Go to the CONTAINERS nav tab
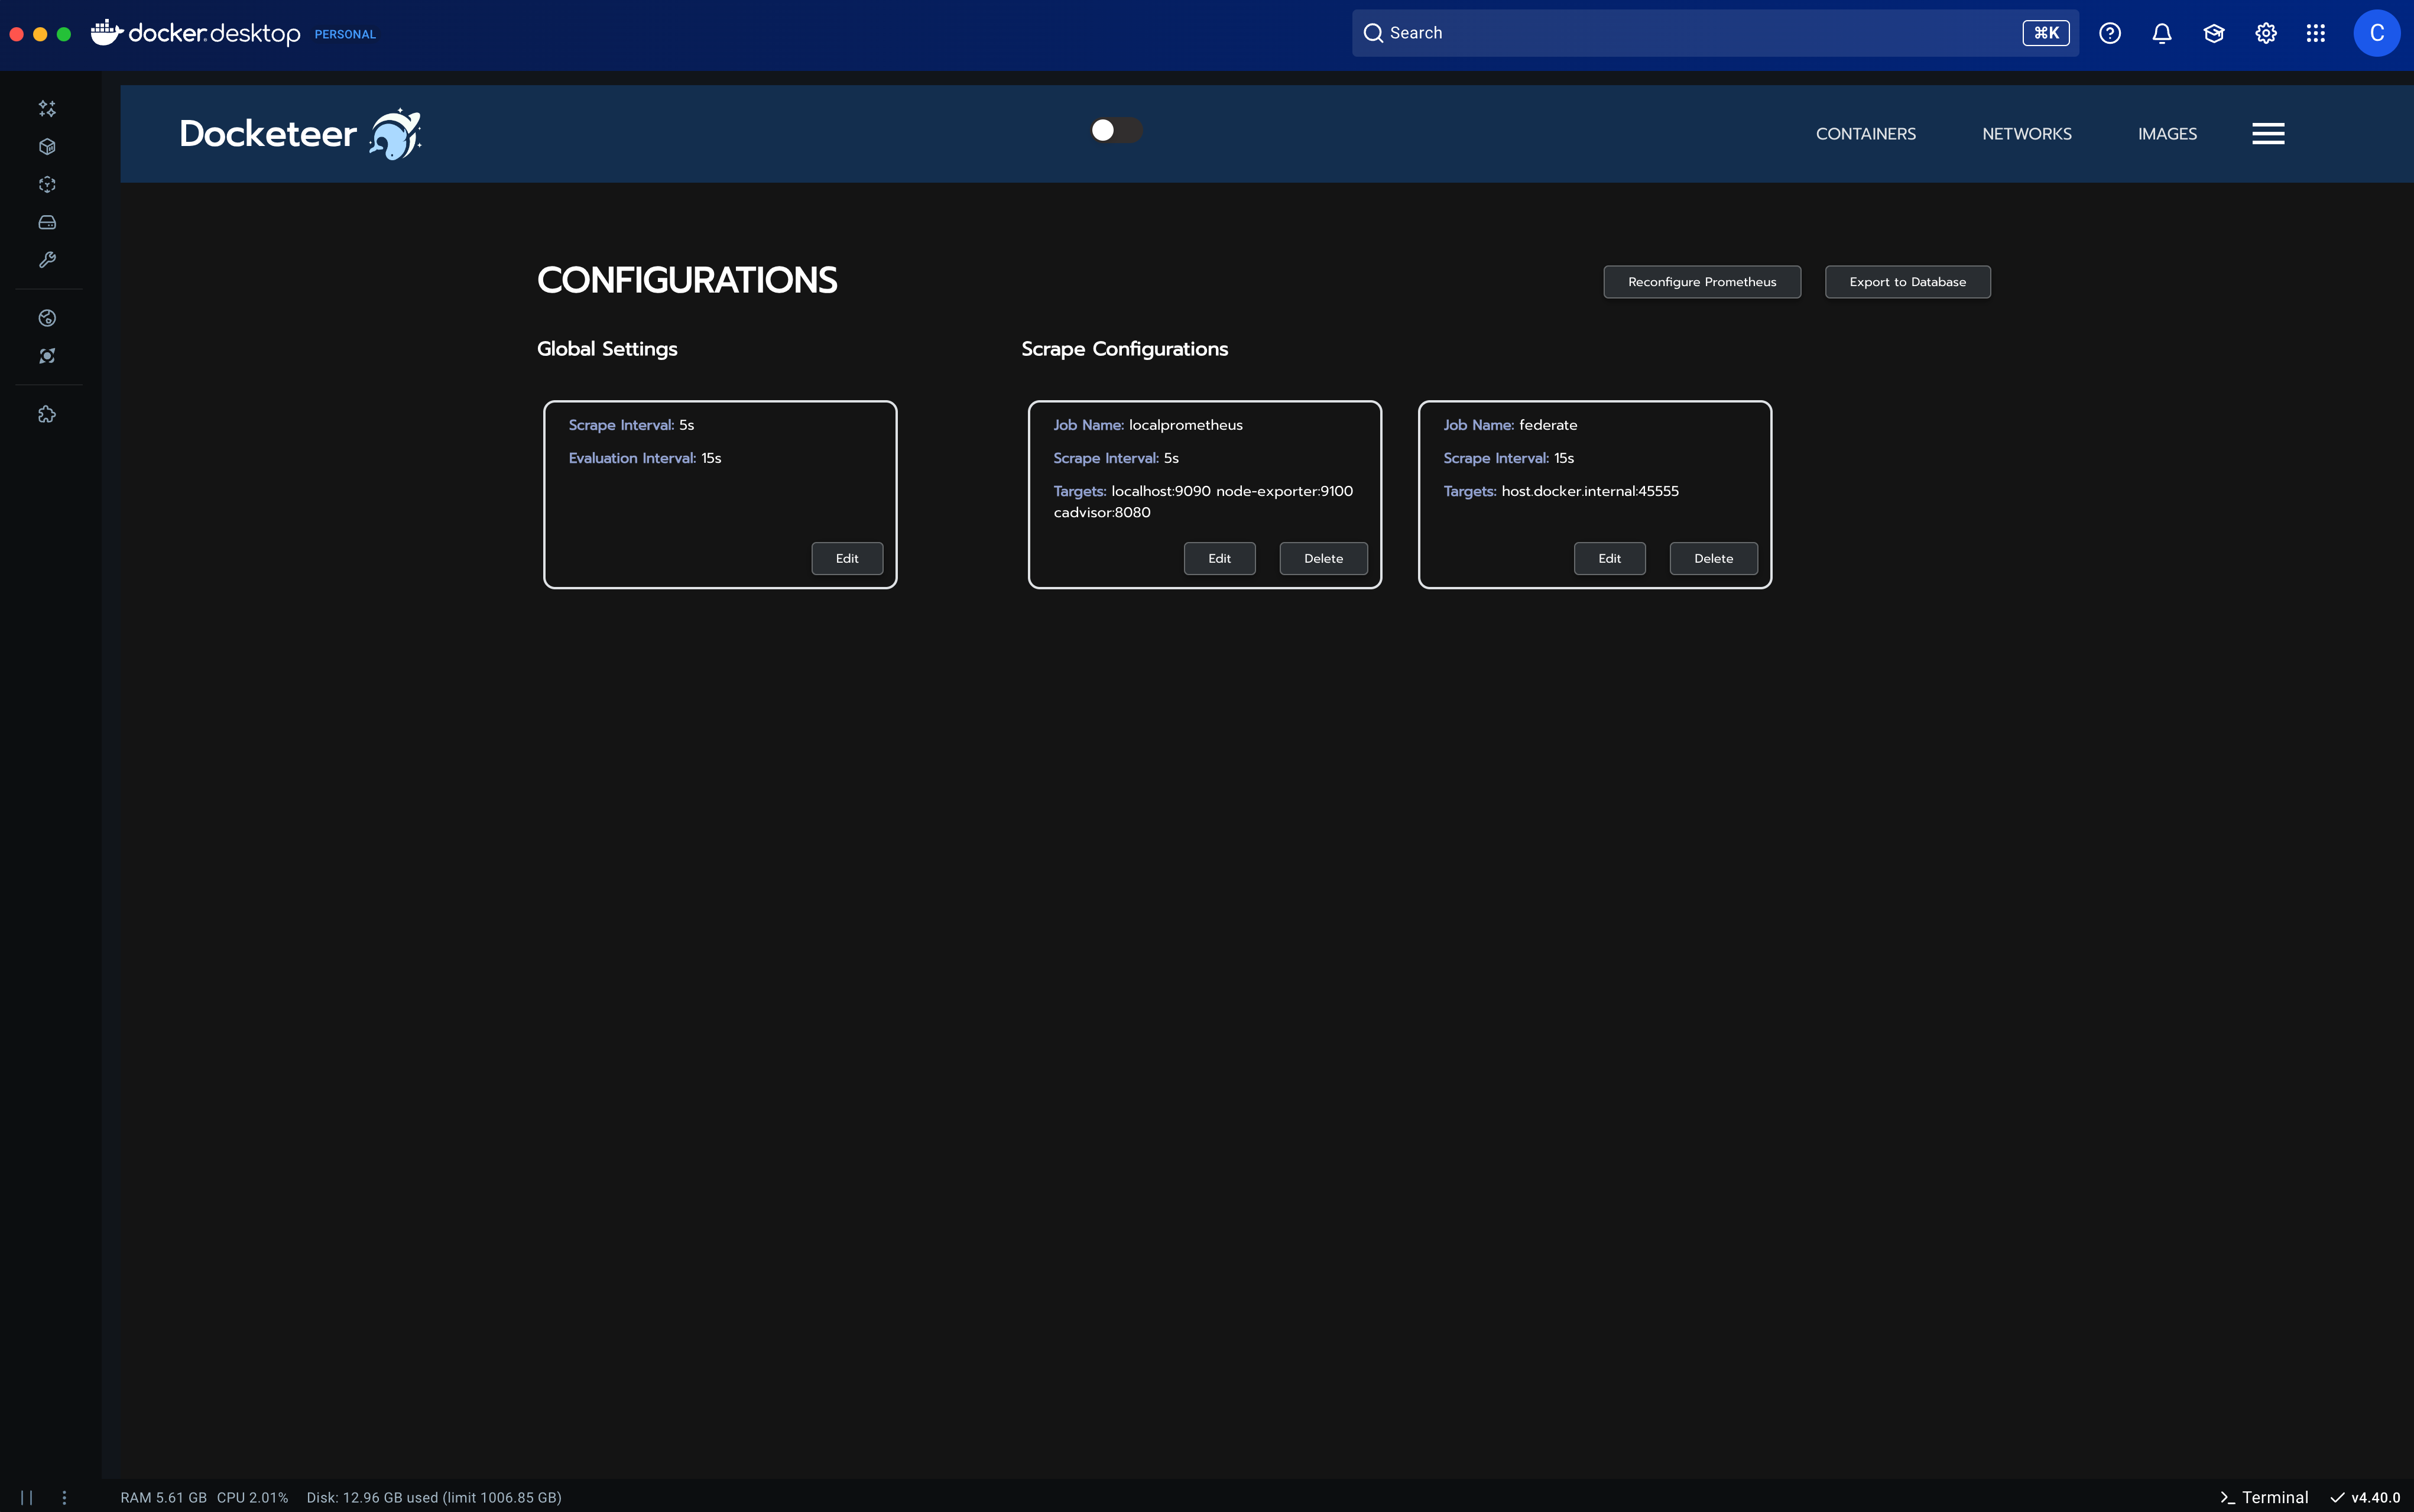The image size is (2414, 1512). pyautogui.click(x=1865, y=134)
